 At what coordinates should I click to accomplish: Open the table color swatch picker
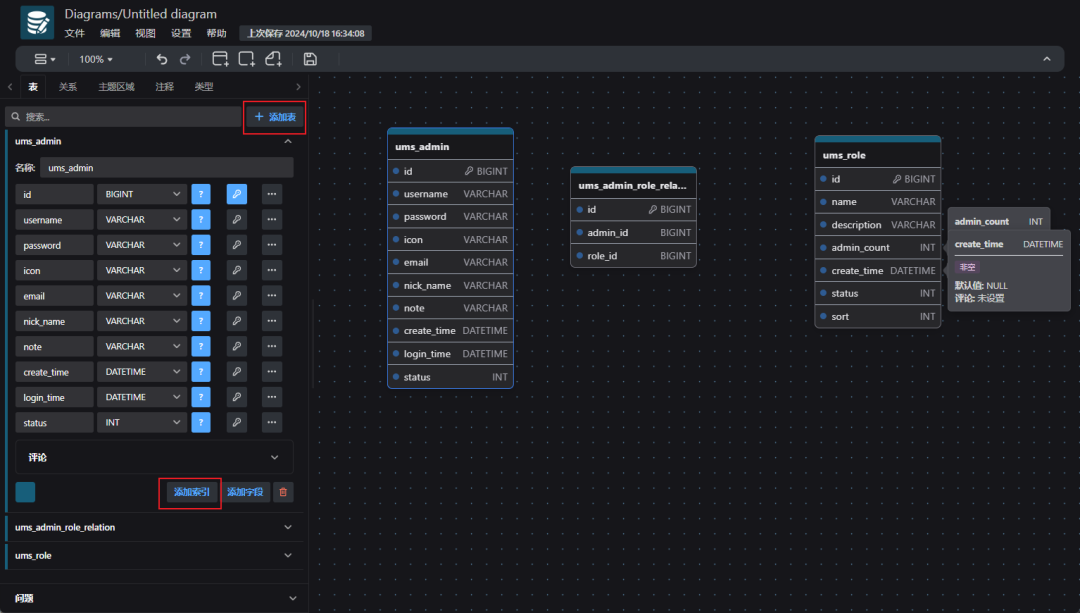click(25, 492)
